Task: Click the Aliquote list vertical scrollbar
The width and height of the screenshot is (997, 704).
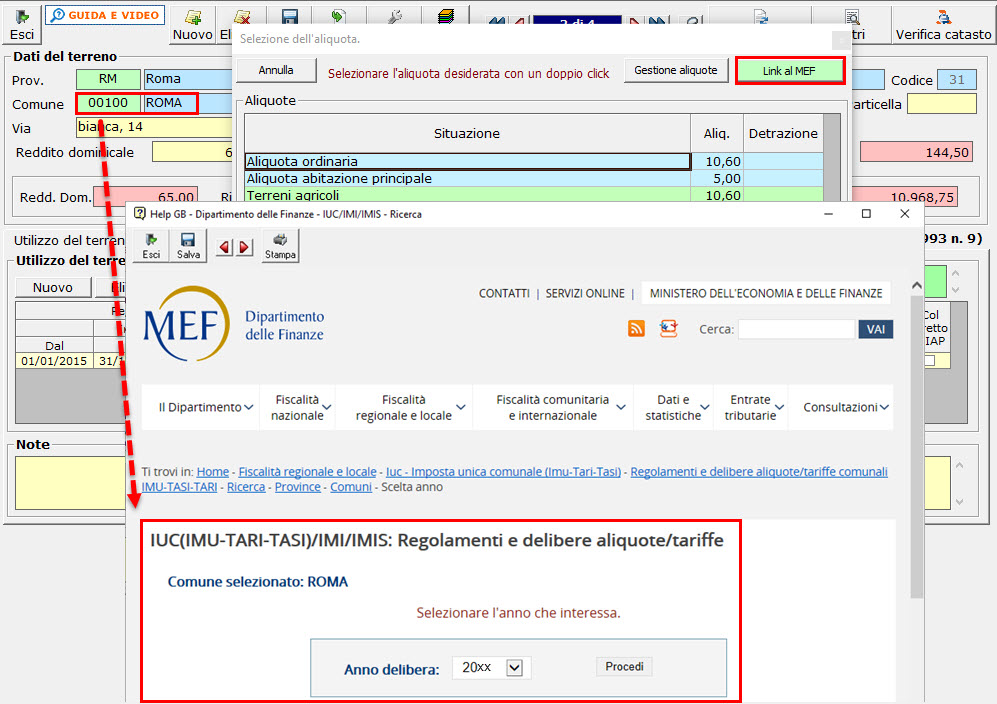Action: [x=832, y=158]
